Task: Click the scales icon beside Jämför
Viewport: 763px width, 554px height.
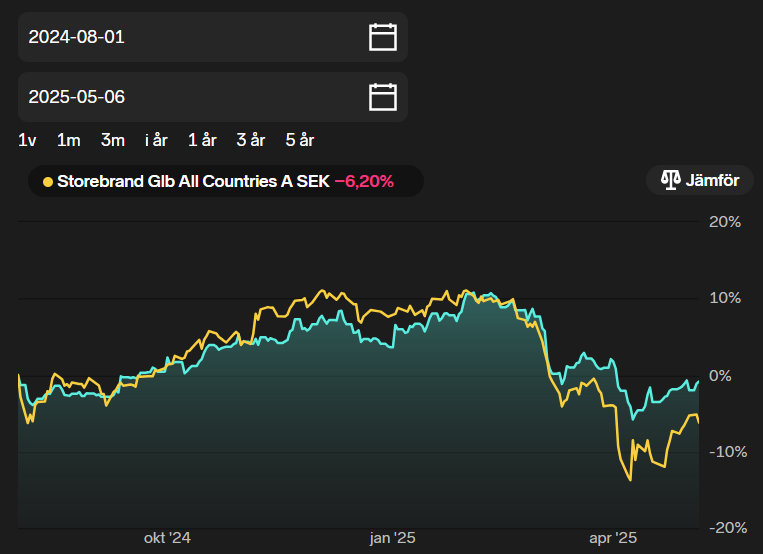Action: [670, 181]
